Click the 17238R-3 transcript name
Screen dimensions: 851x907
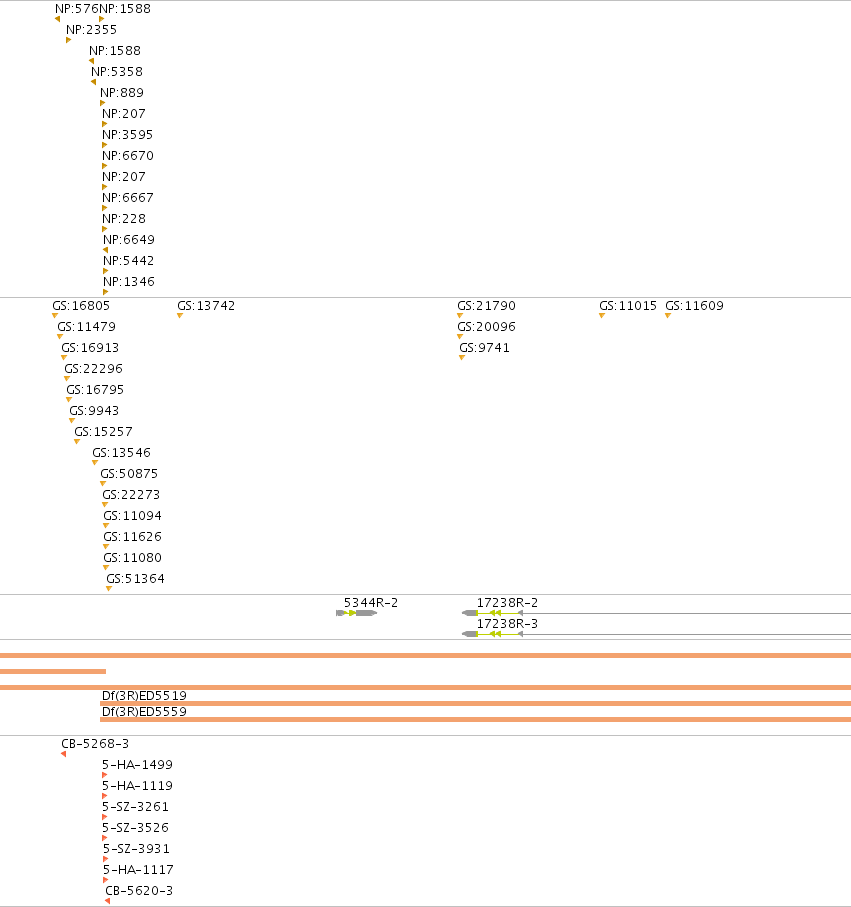pos(507,624)
